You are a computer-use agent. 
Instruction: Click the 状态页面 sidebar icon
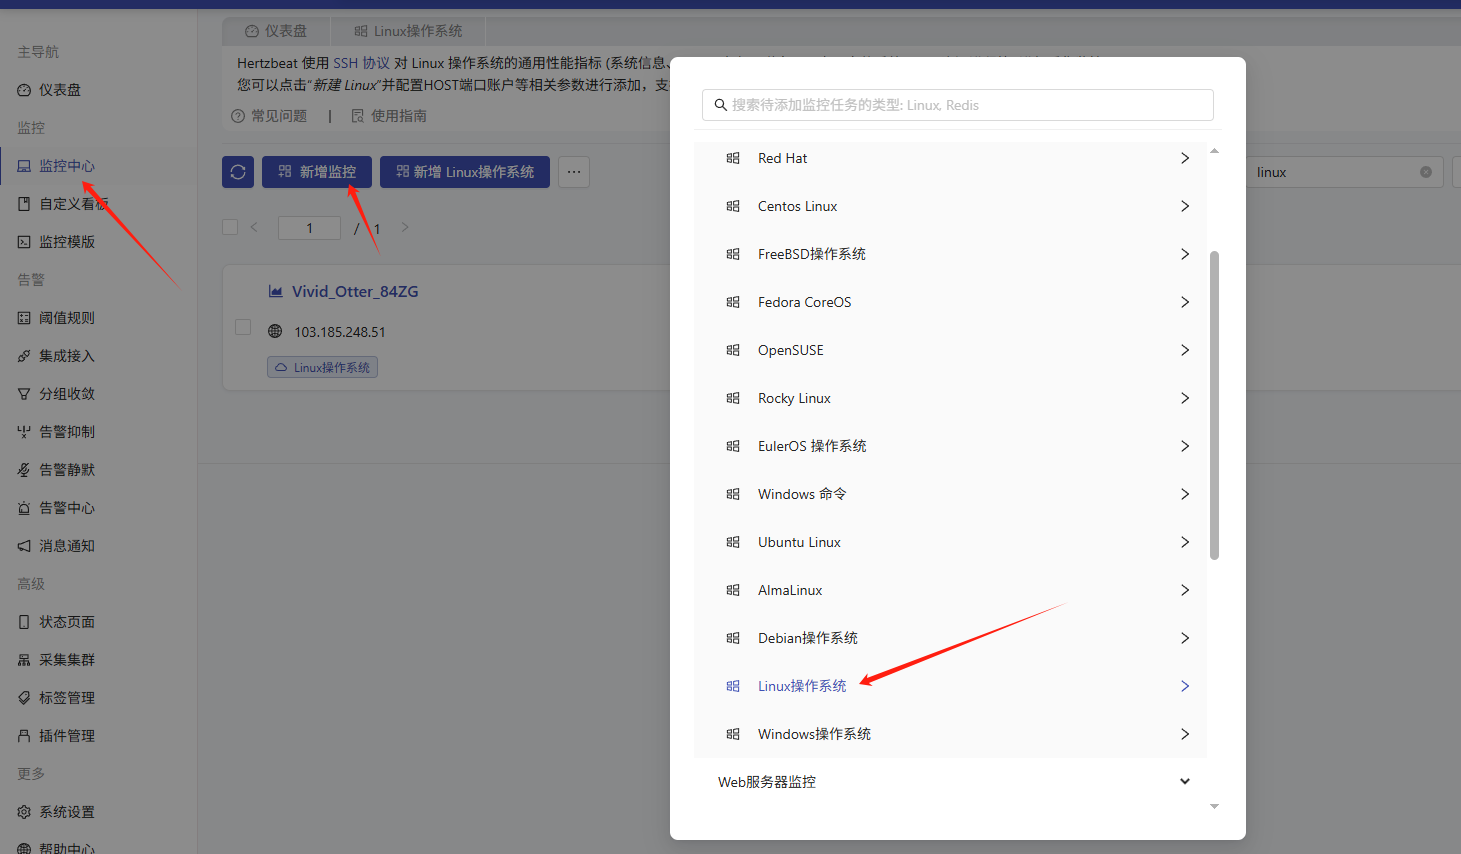point(24,622)
